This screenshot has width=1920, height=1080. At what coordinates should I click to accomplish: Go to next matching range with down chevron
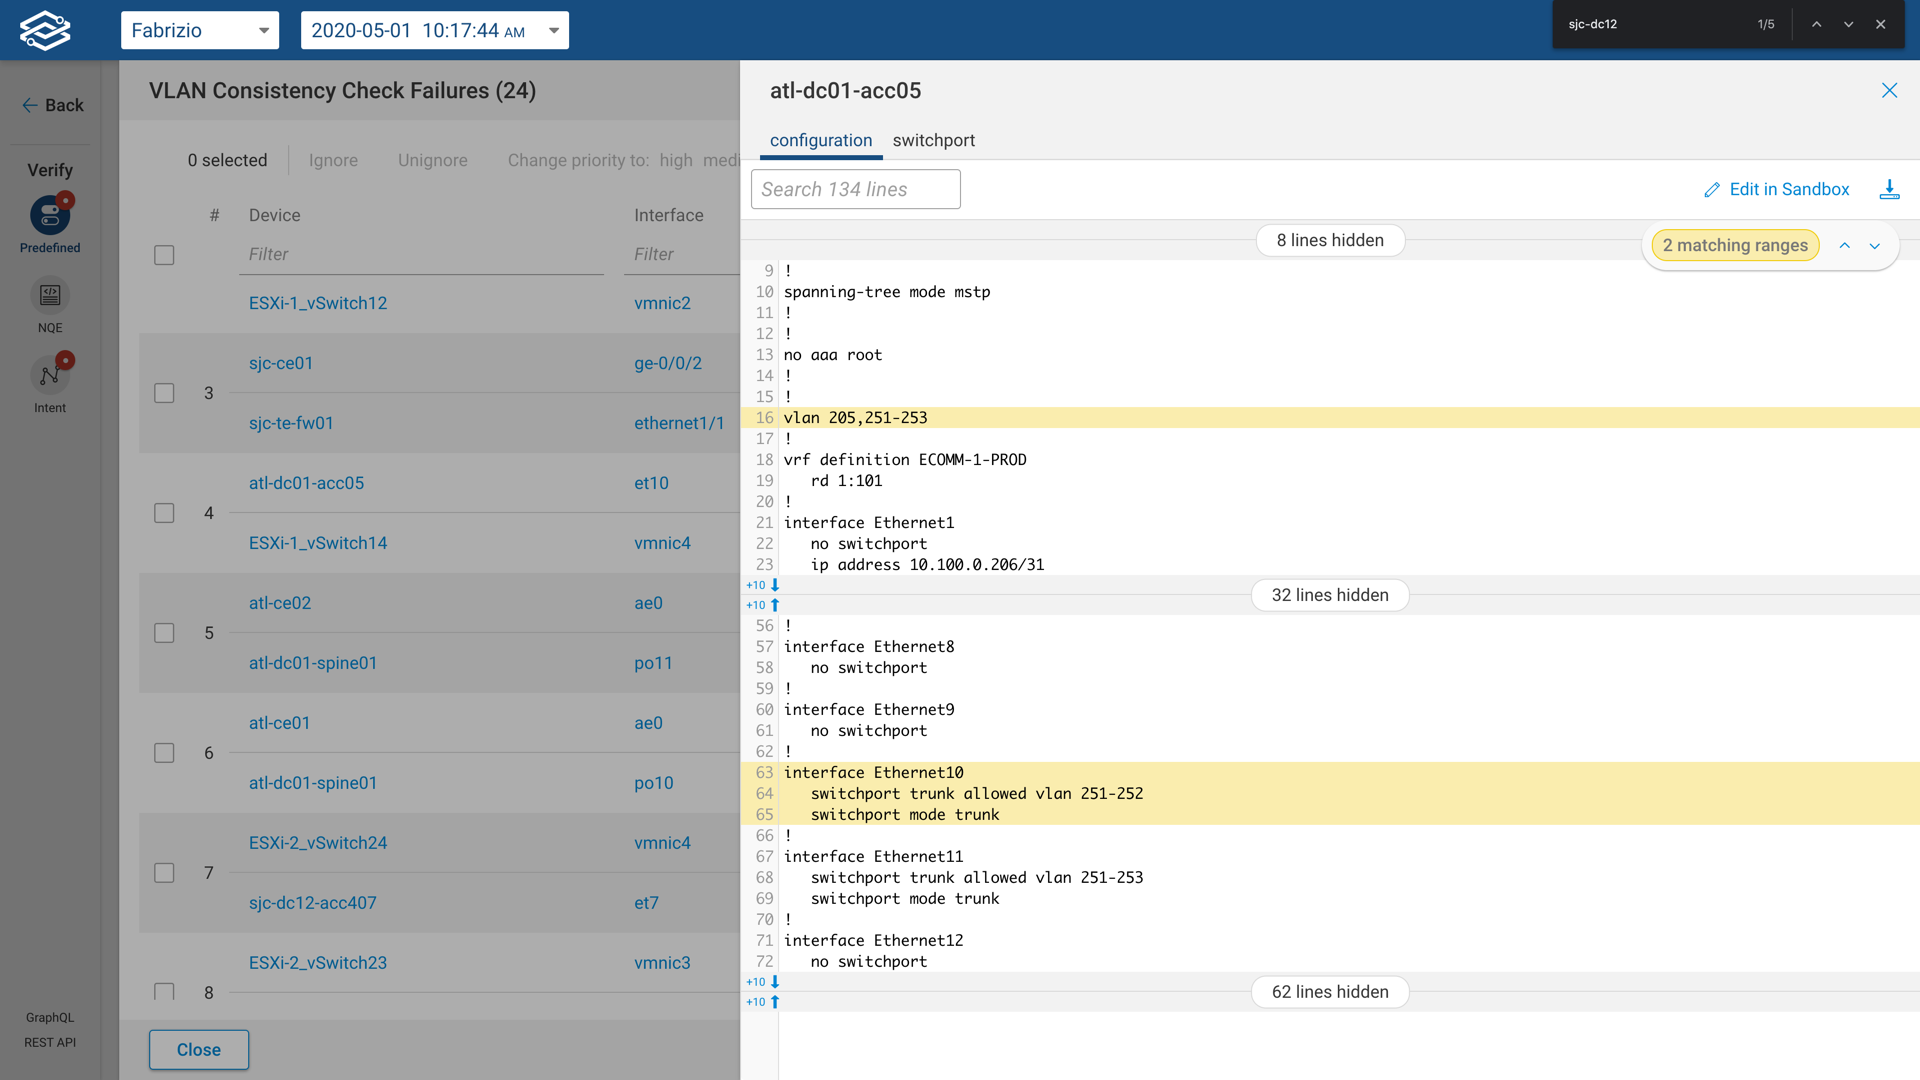point(1874,245)
